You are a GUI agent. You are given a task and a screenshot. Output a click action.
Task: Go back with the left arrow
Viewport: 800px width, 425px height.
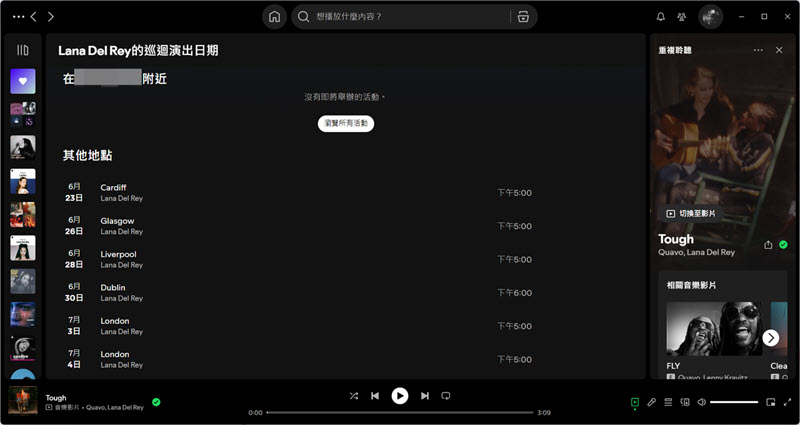(x=34, y=17)
